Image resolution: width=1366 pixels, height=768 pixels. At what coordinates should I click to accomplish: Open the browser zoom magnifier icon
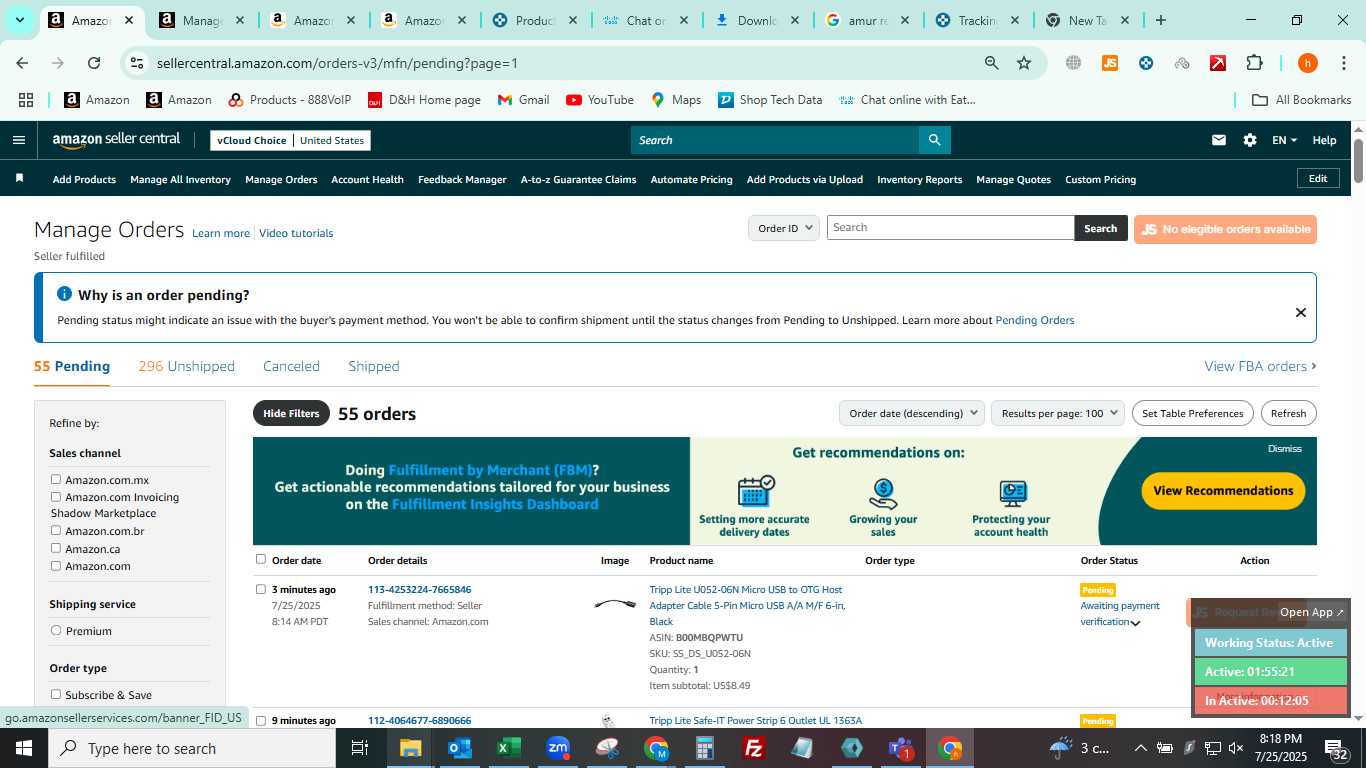(991, 63)
